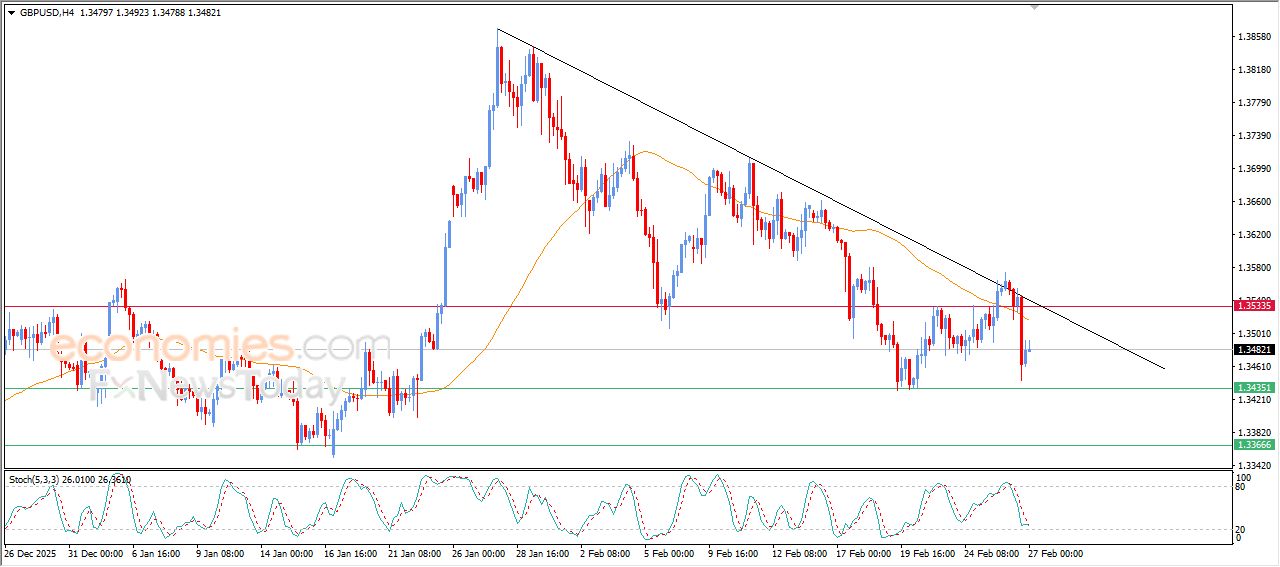Screen dimensions: 1280x567
Task: Click the 28 Jan 16:00 date label
Action: 541,553
